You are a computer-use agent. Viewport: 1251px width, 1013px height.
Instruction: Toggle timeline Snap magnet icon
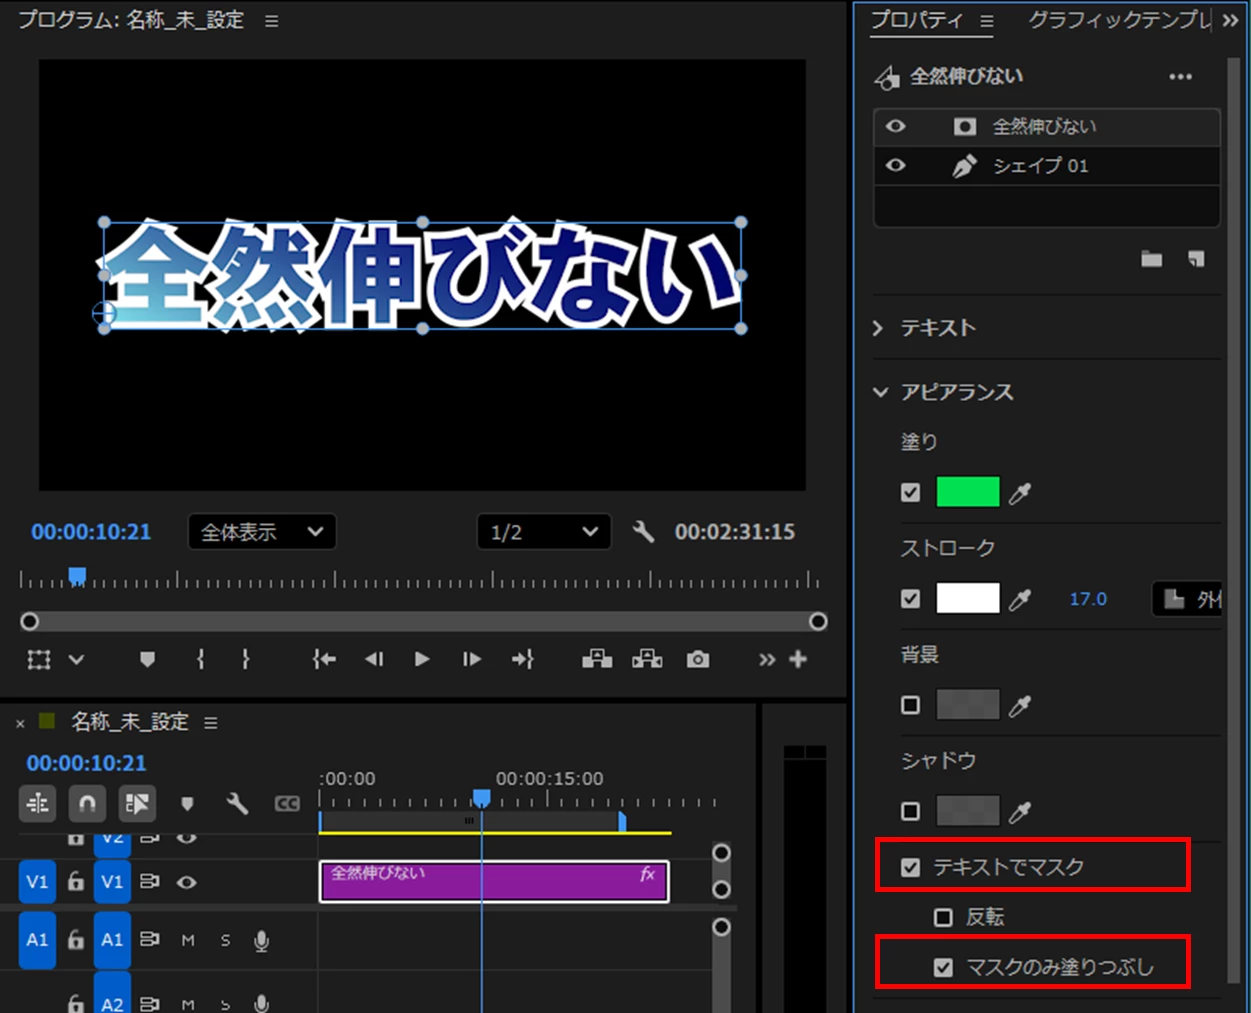87,803
